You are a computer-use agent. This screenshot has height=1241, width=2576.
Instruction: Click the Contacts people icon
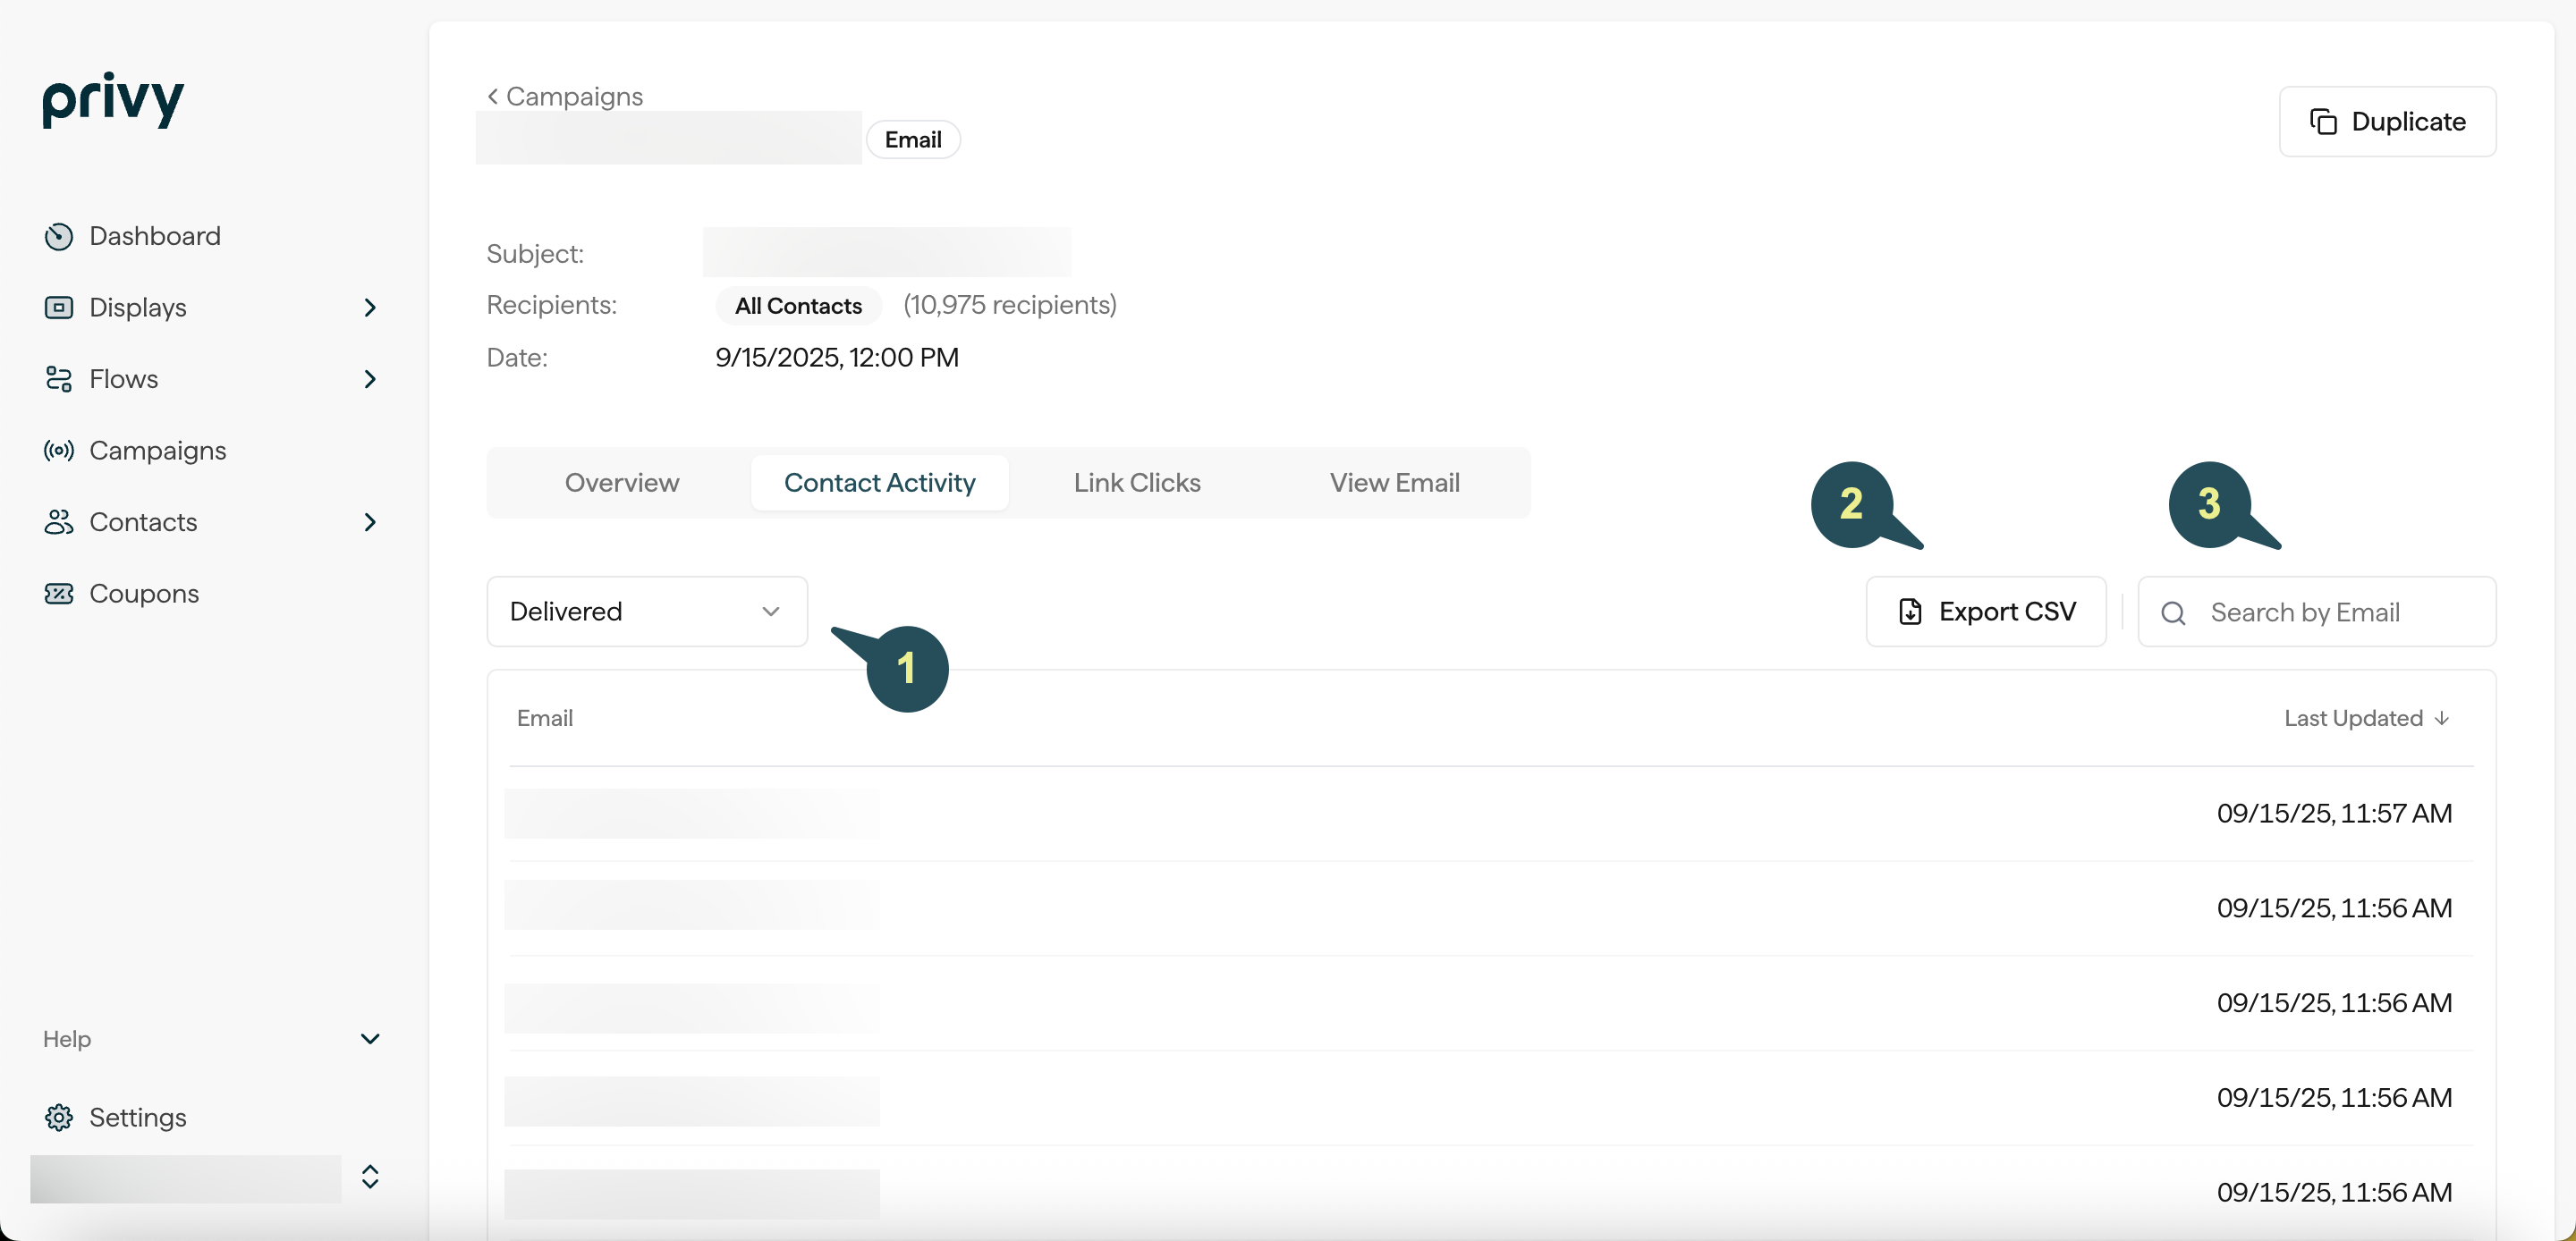pos(59,522)
